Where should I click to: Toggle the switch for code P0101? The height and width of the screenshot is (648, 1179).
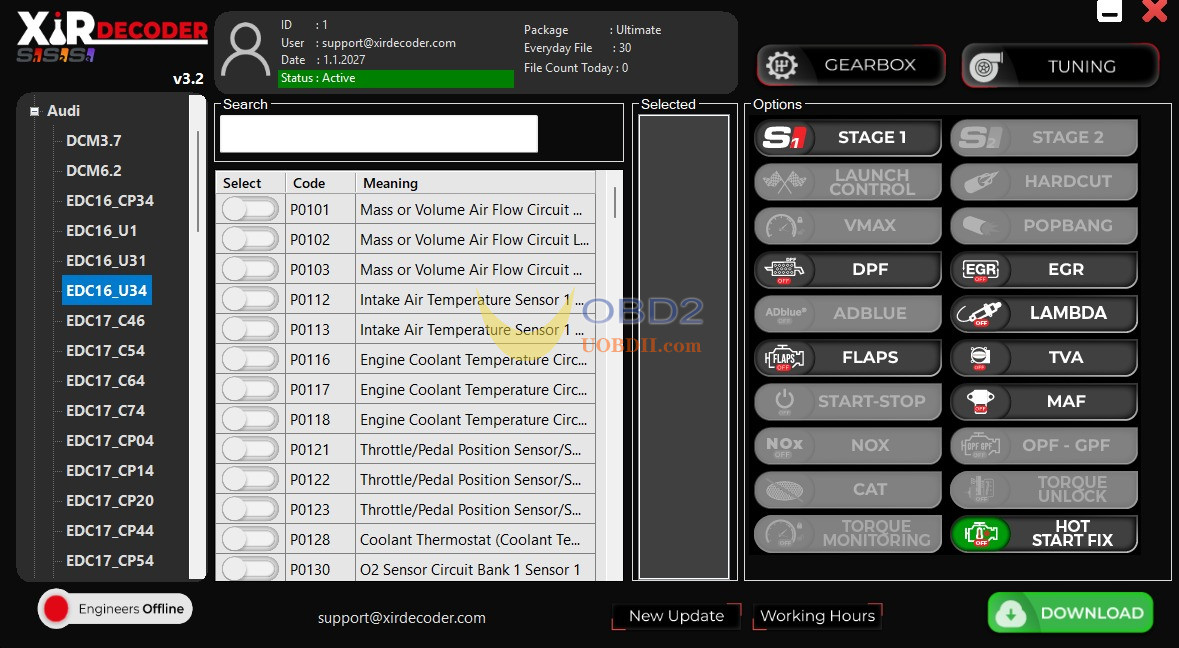(250, 209)
